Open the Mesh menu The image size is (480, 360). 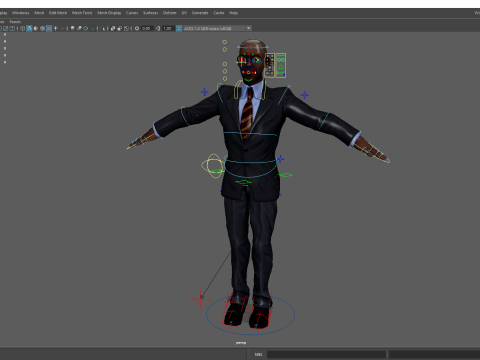tap(39, 13)
